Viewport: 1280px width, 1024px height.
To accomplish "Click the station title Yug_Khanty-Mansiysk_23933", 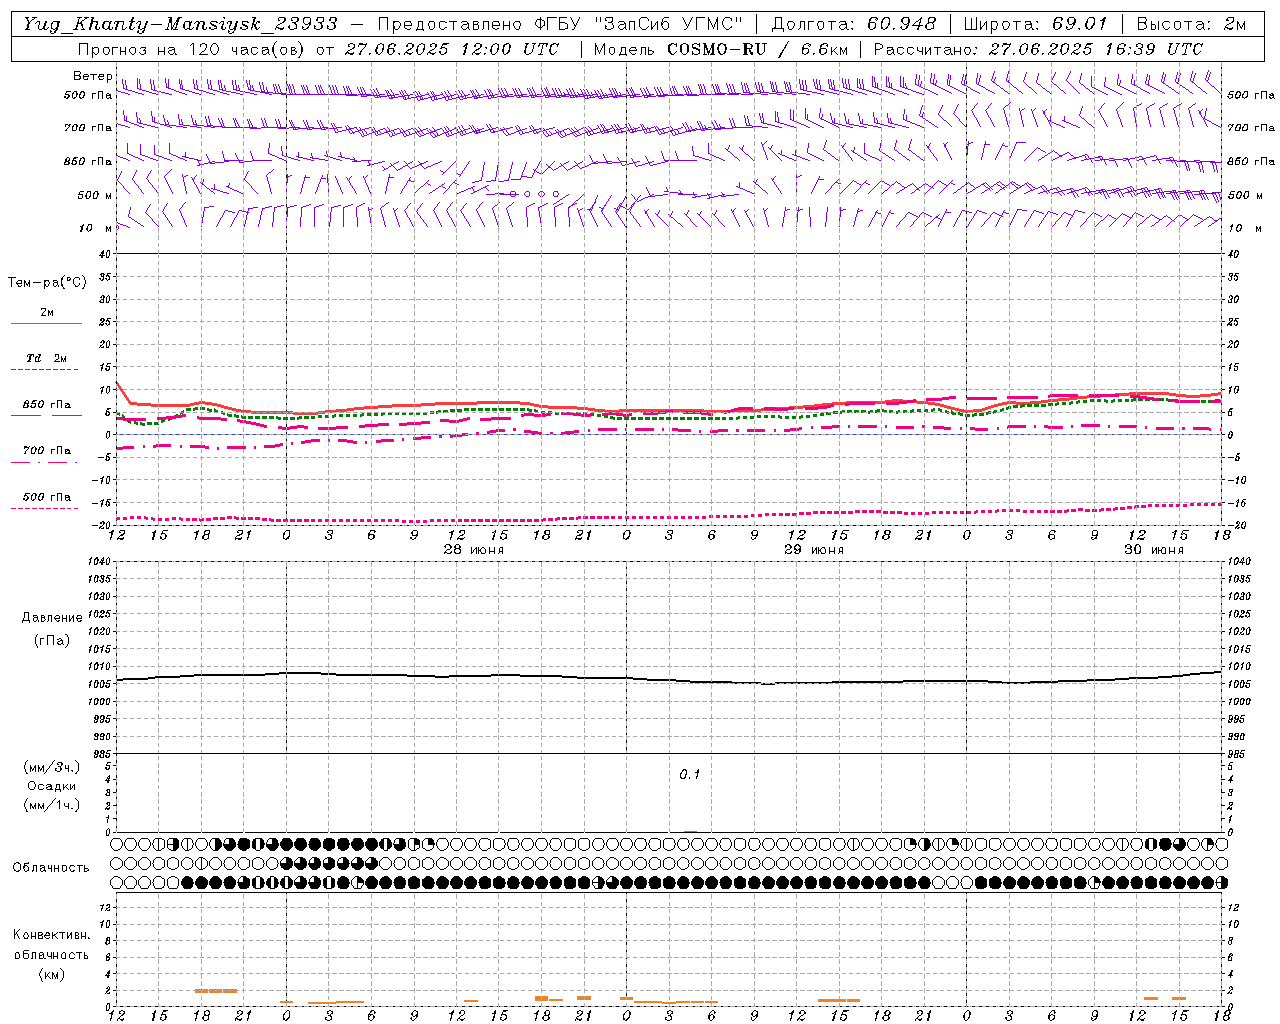I will [180, 24].
